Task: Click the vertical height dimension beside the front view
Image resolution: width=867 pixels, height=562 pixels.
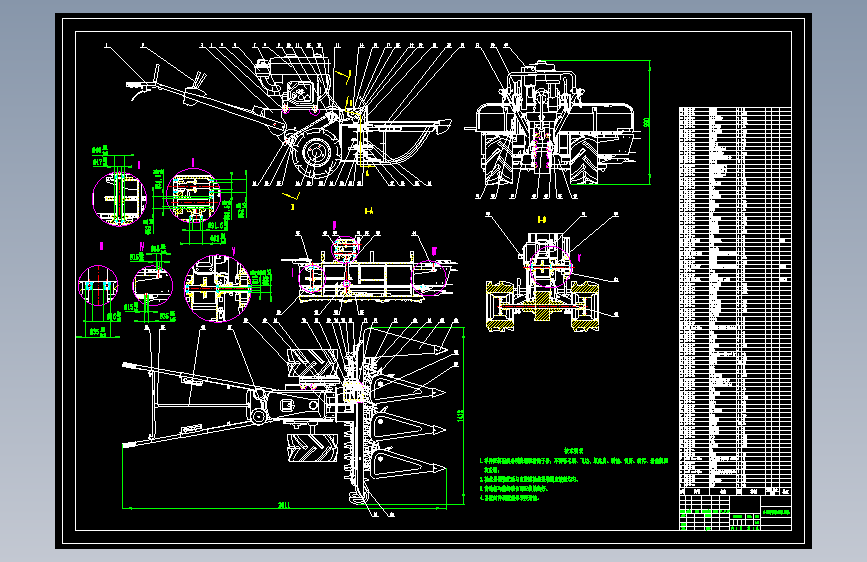Action: point(648,122)
